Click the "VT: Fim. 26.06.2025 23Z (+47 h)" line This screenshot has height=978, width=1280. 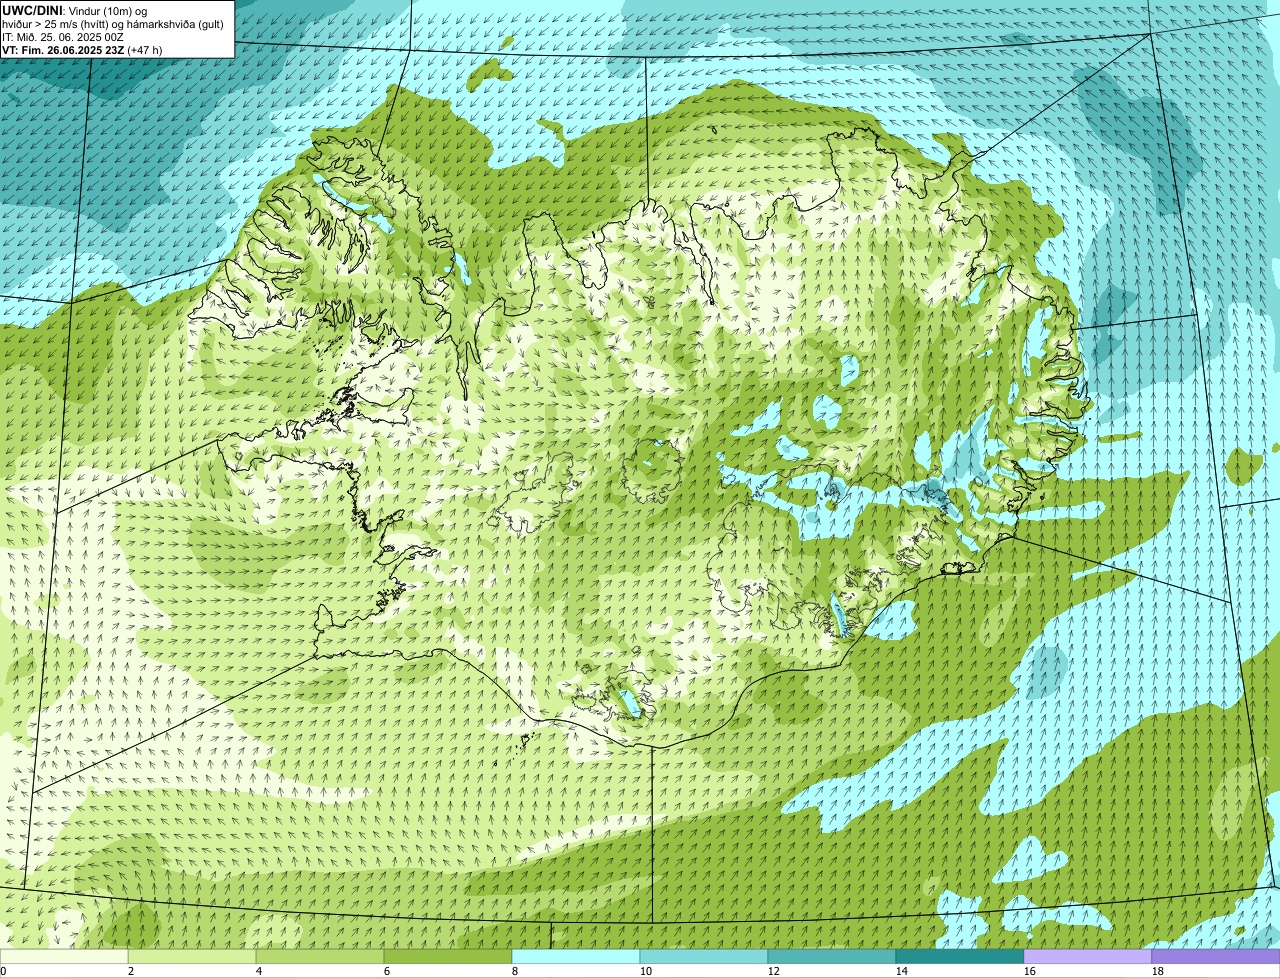82,49
